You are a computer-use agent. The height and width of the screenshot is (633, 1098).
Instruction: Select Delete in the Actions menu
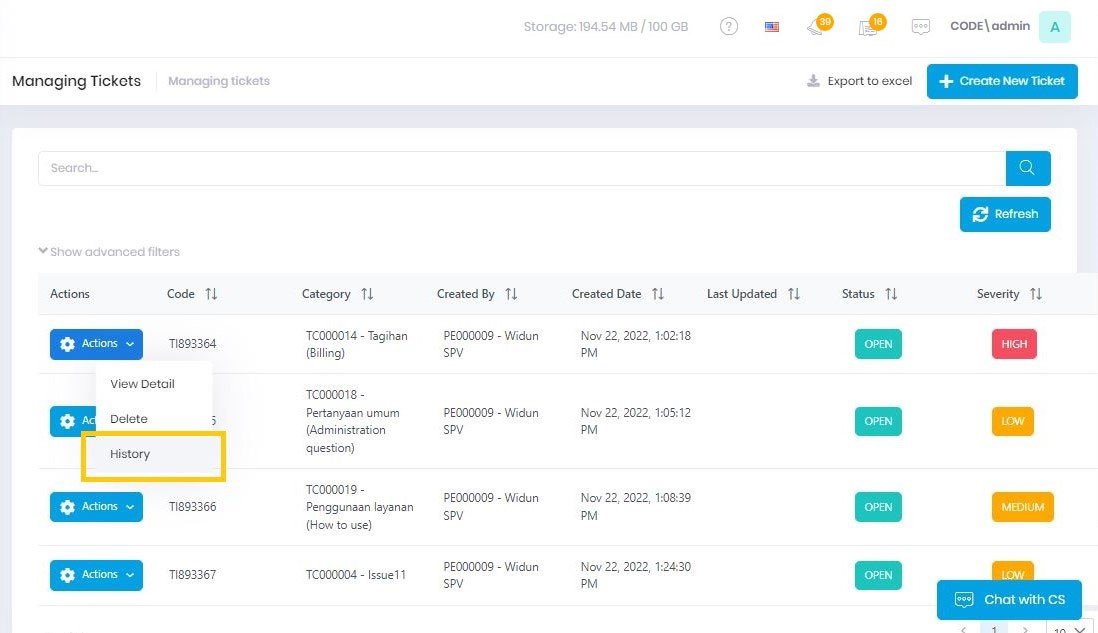129,419
